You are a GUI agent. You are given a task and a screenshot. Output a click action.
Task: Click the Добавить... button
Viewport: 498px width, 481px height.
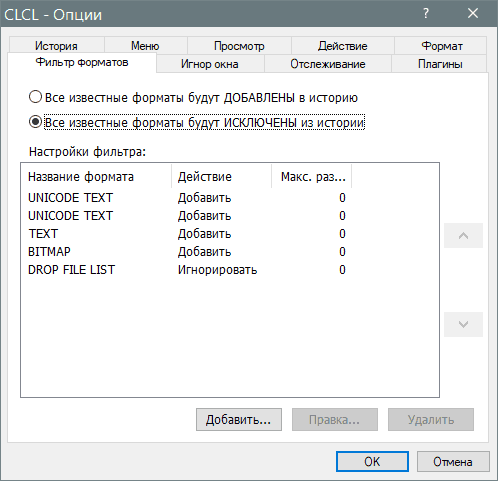(x=239, y=420)
